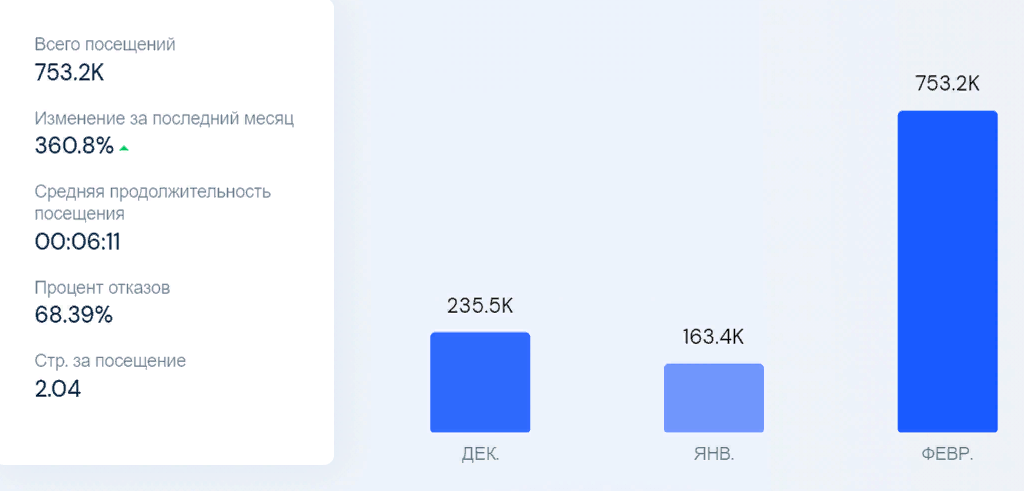
Task: Click the "ДЕК." month axis label
Action: point(480,455)
